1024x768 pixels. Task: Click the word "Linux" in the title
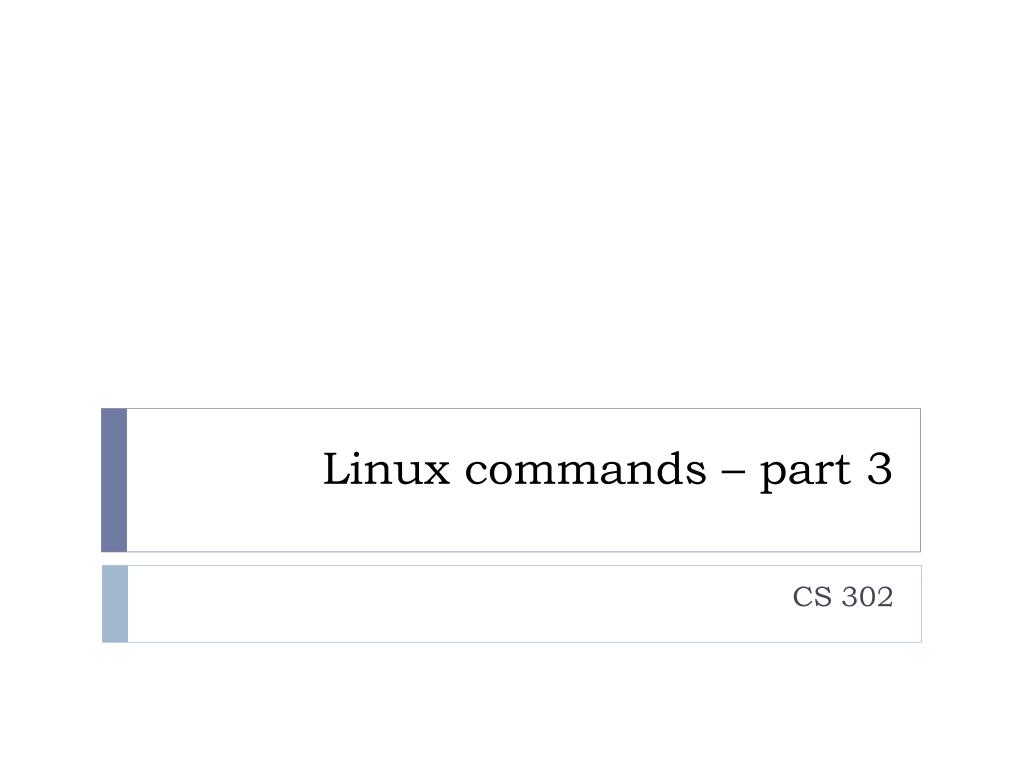(387, 468)
